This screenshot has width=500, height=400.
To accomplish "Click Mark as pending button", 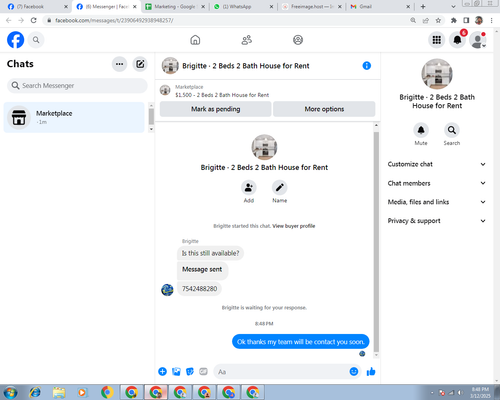I will [x=215, y=109].
